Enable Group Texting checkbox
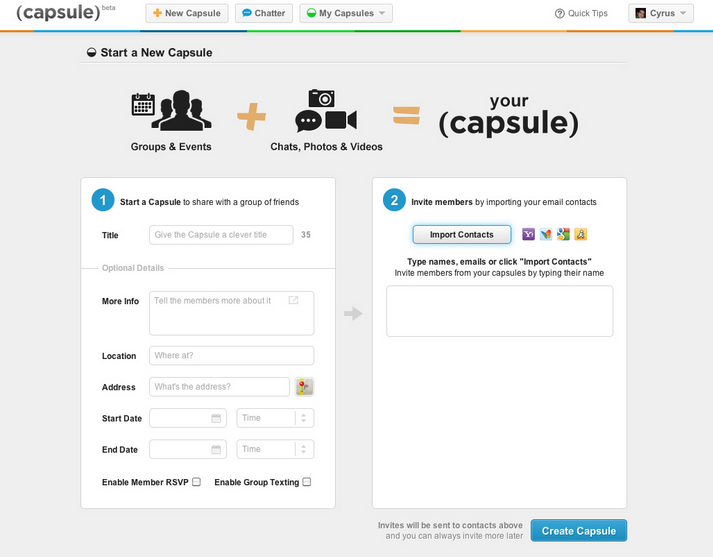The width and height of the screenshot is (713, 557). [x=307, y=482]
